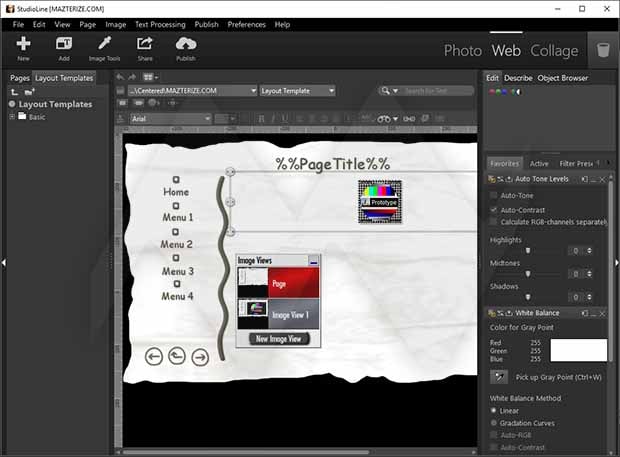Adjust the Highlights slider handle
Viewport: 620px width, 457px height.
pyautogui.click(x=527, y=251)
